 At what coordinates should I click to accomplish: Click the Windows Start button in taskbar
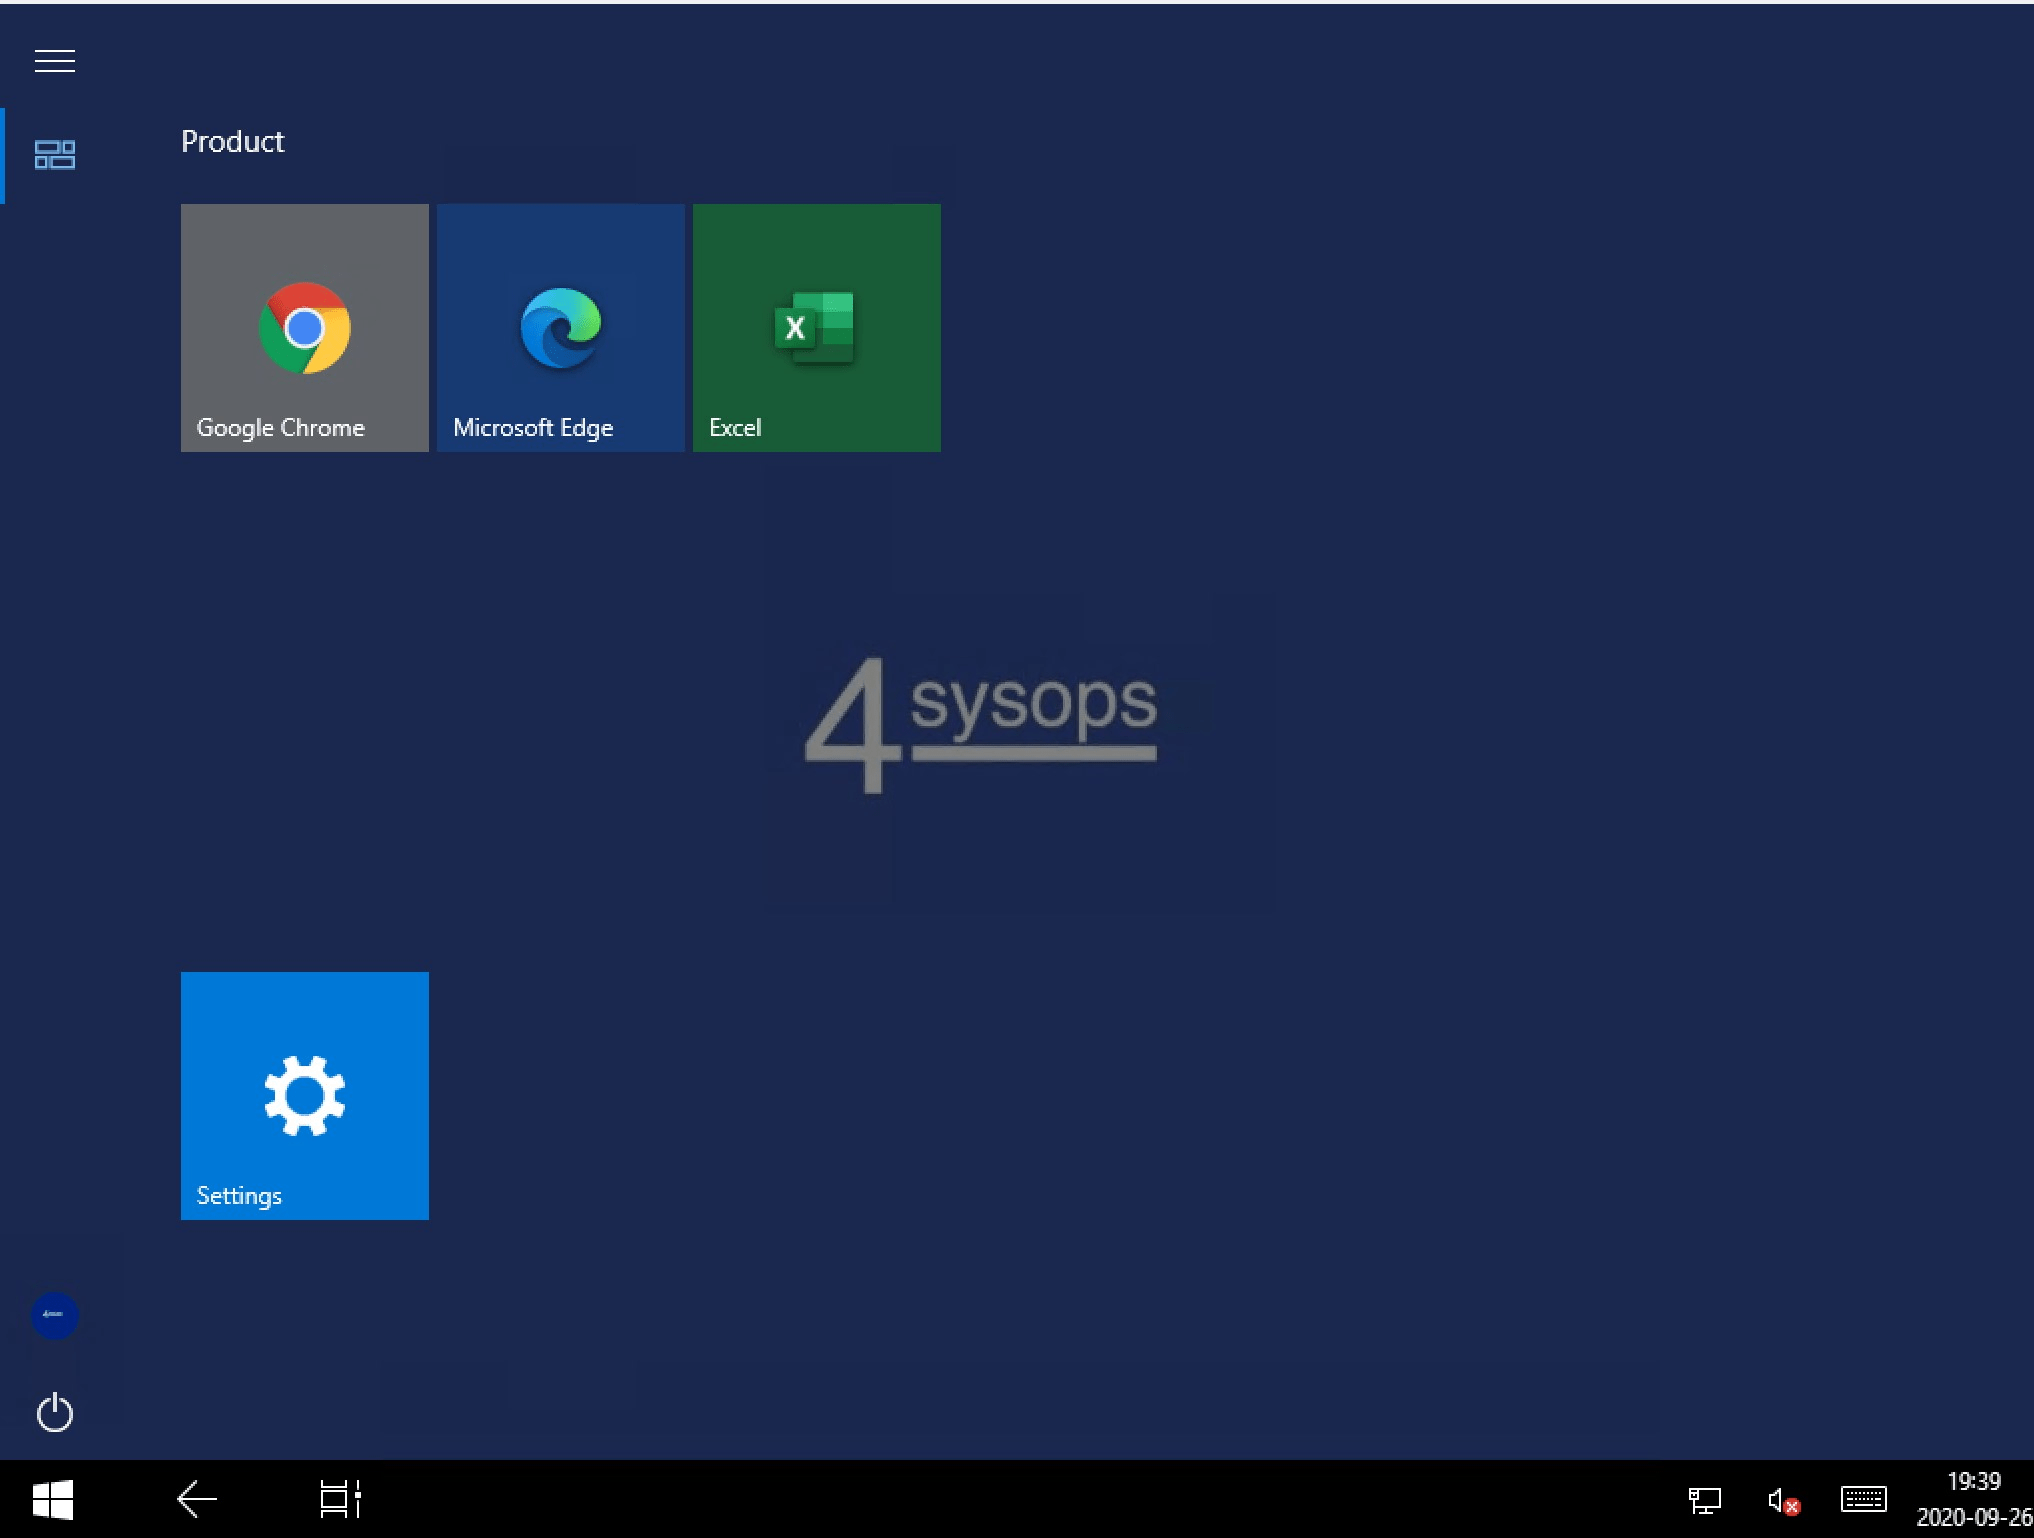[55, 1499]
